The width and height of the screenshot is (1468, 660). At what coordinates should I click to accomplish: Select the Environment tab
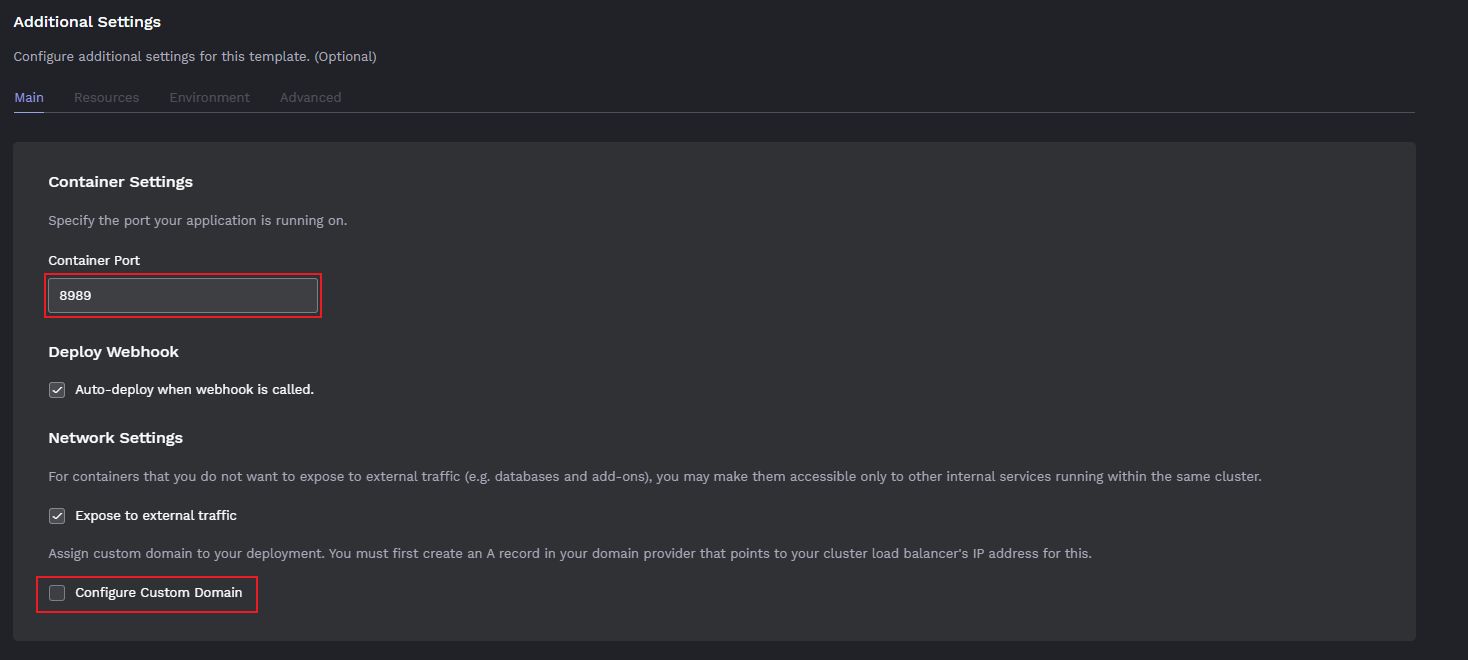pos(209,97)
